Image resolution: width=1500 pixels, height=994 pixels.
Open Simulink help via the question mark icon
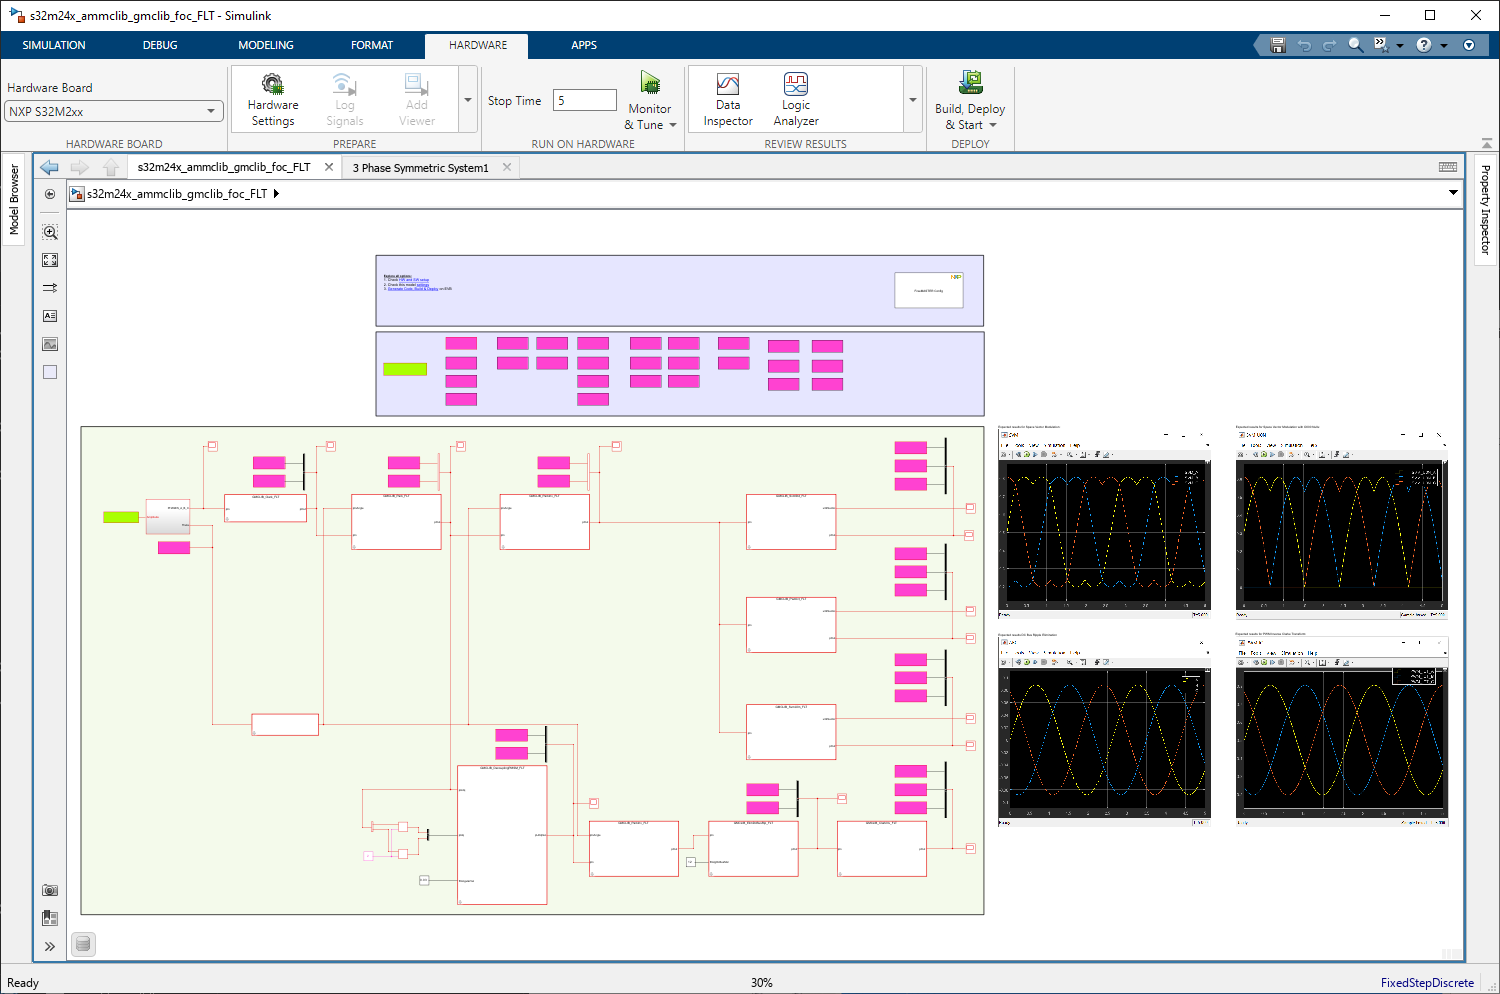coord(1423,45)
